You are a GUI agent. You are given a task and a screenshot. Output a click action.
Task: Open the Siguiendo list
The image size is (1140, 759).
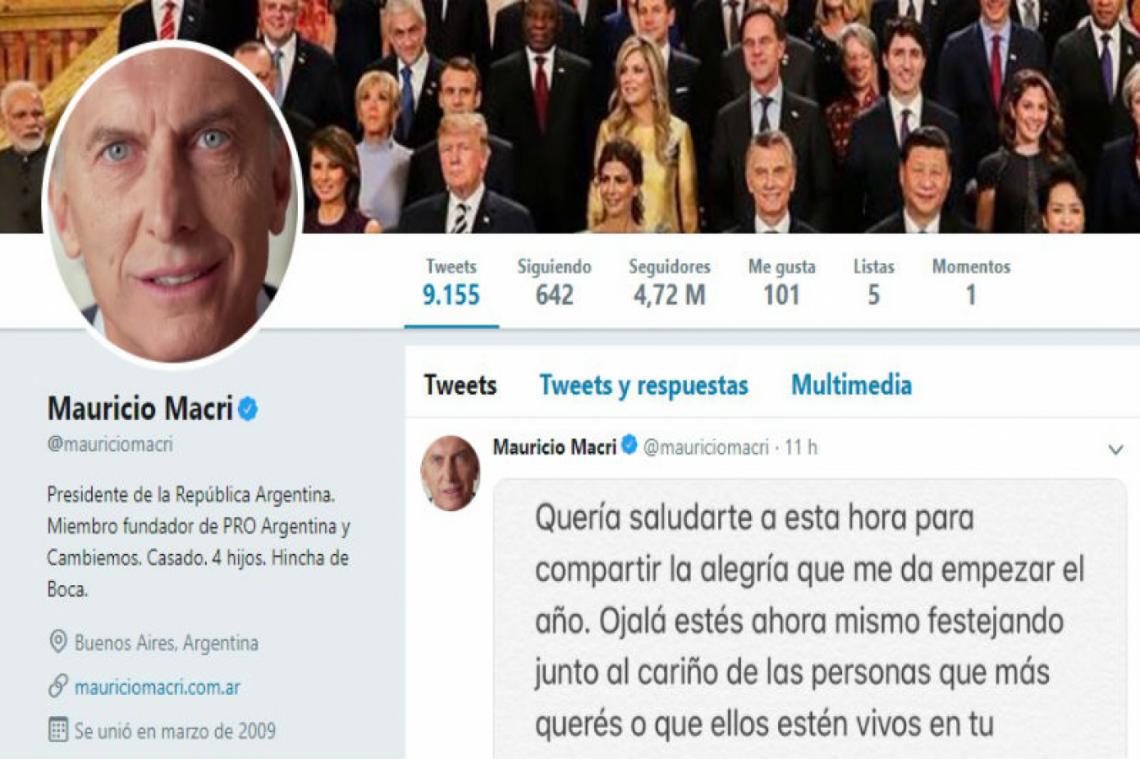[554, 282]
